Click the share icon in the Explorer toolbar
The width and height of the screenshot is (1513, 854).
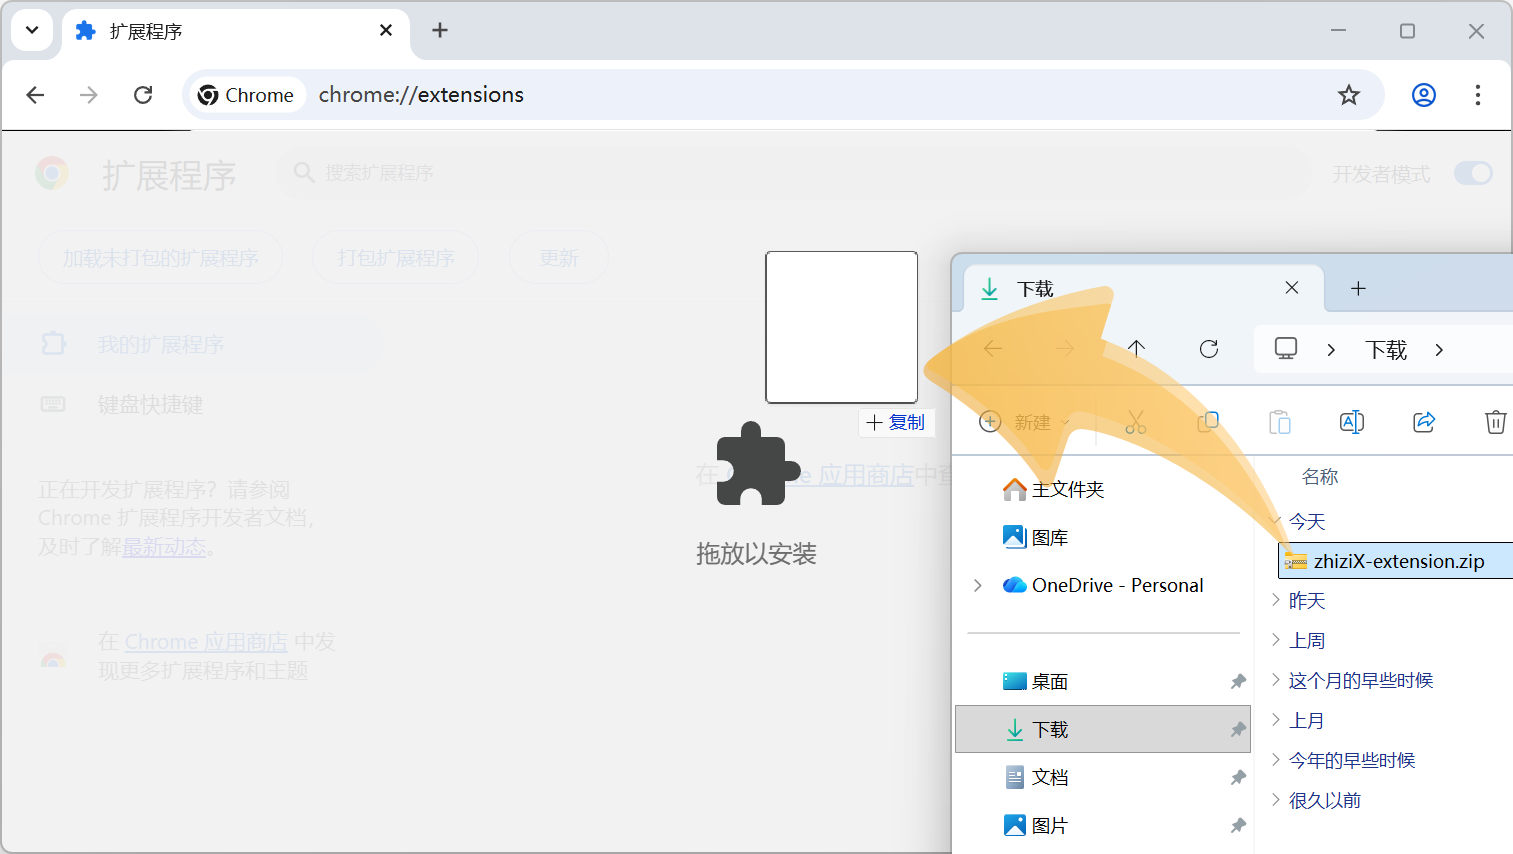(x=1424, y=422)
